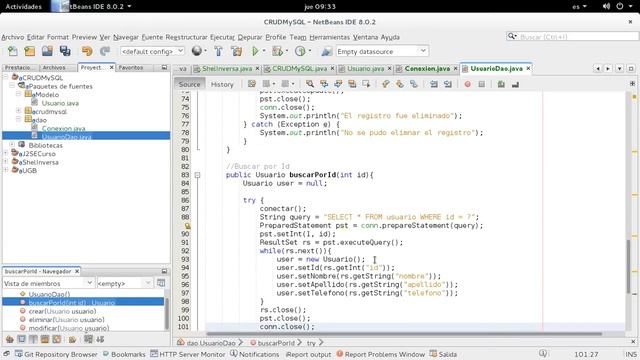Open the Reestructurar menu
The image size is (640, 360).
187,37
